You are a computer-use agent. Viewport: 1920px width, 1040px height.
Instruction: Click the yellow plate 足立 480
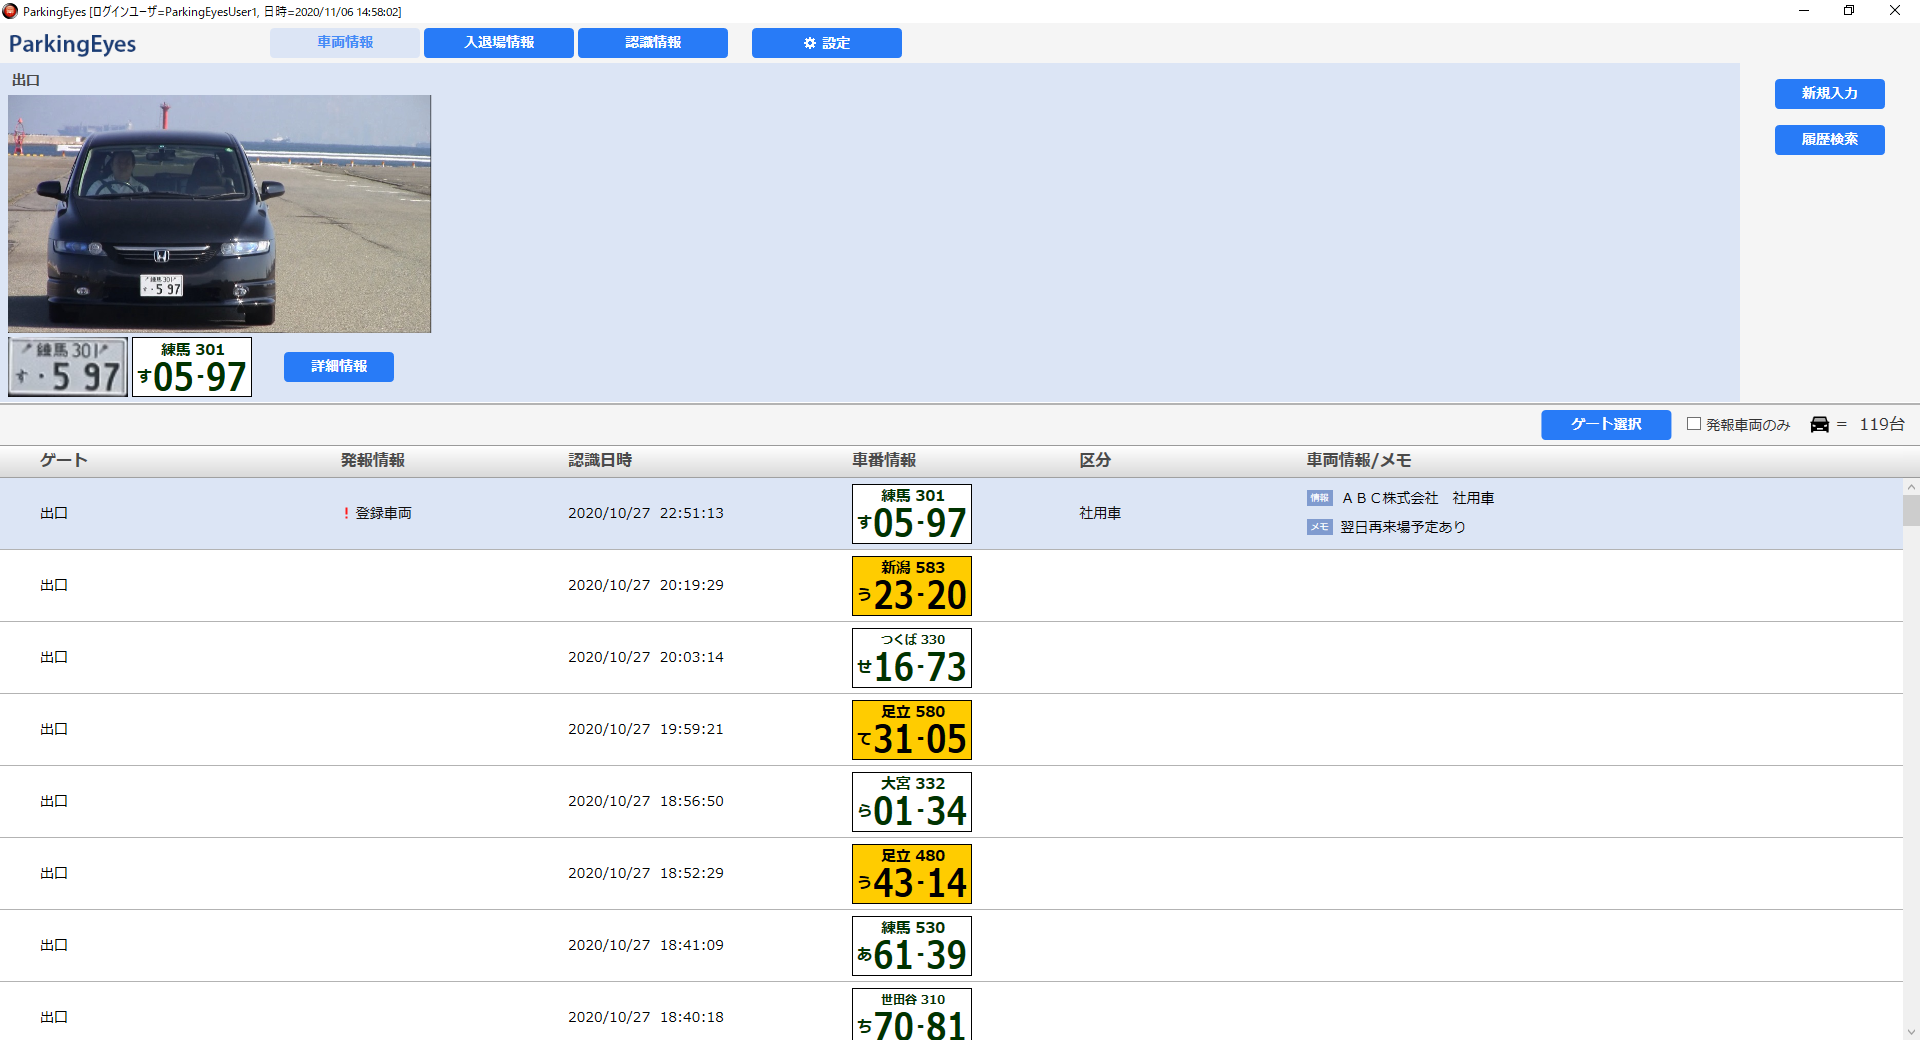click(x=912, y=874)
